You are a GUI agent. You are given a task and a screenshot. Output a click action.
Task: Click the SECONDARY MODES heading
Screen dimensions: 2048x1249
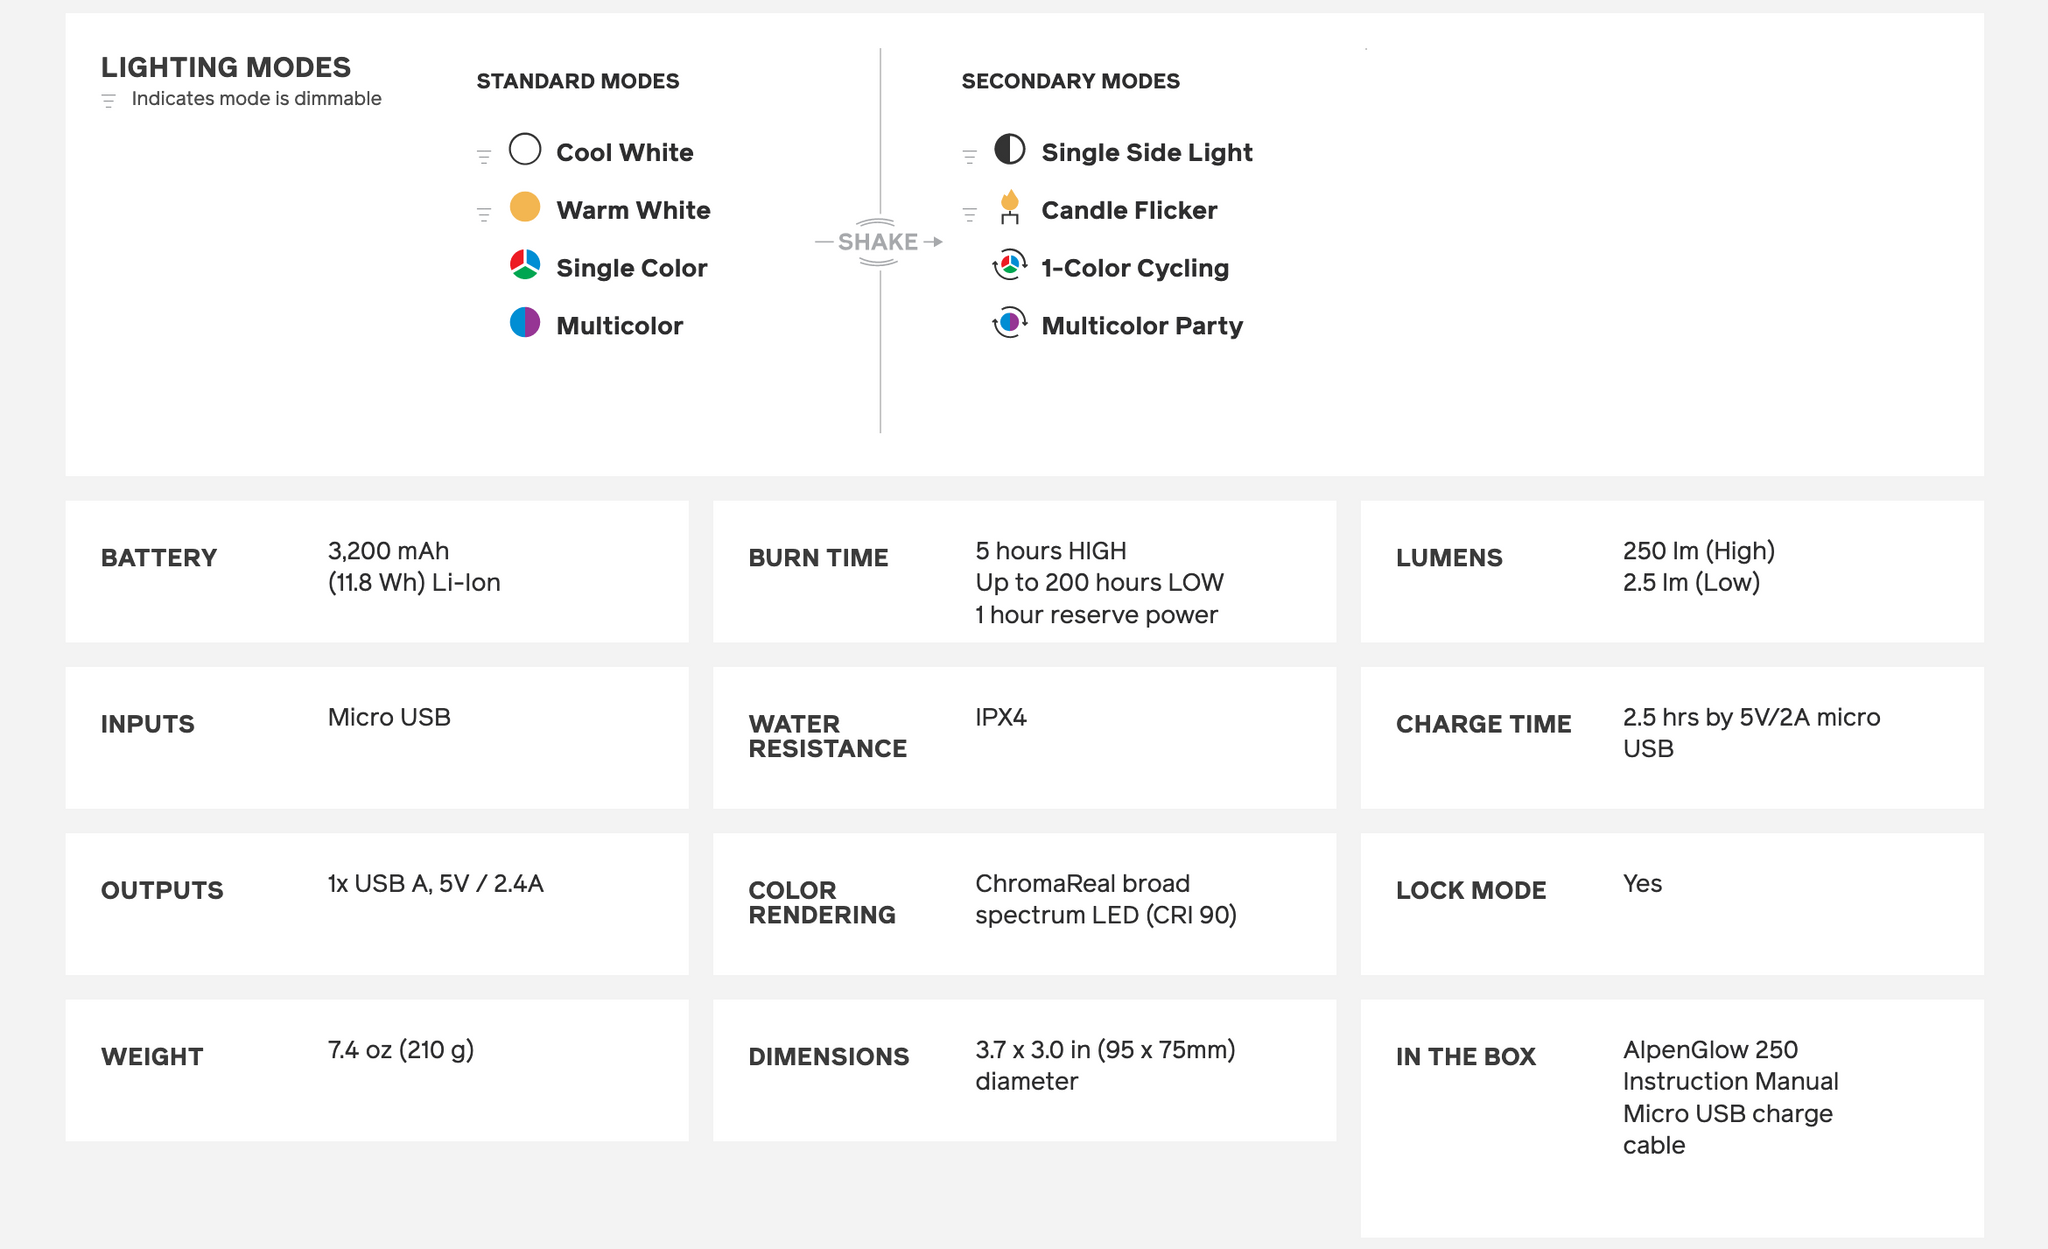tap(1070, 81)
